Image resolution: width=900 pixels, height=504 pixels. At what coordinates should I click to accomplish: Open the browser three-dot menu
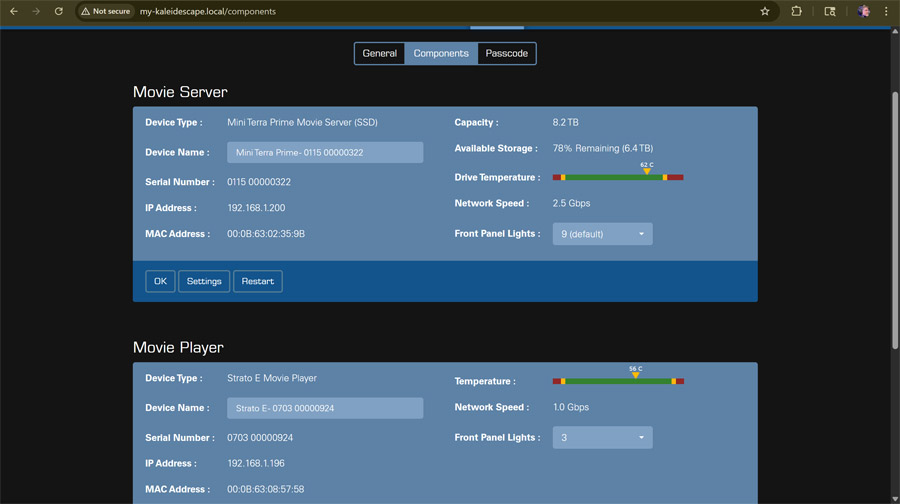point(886,11)
